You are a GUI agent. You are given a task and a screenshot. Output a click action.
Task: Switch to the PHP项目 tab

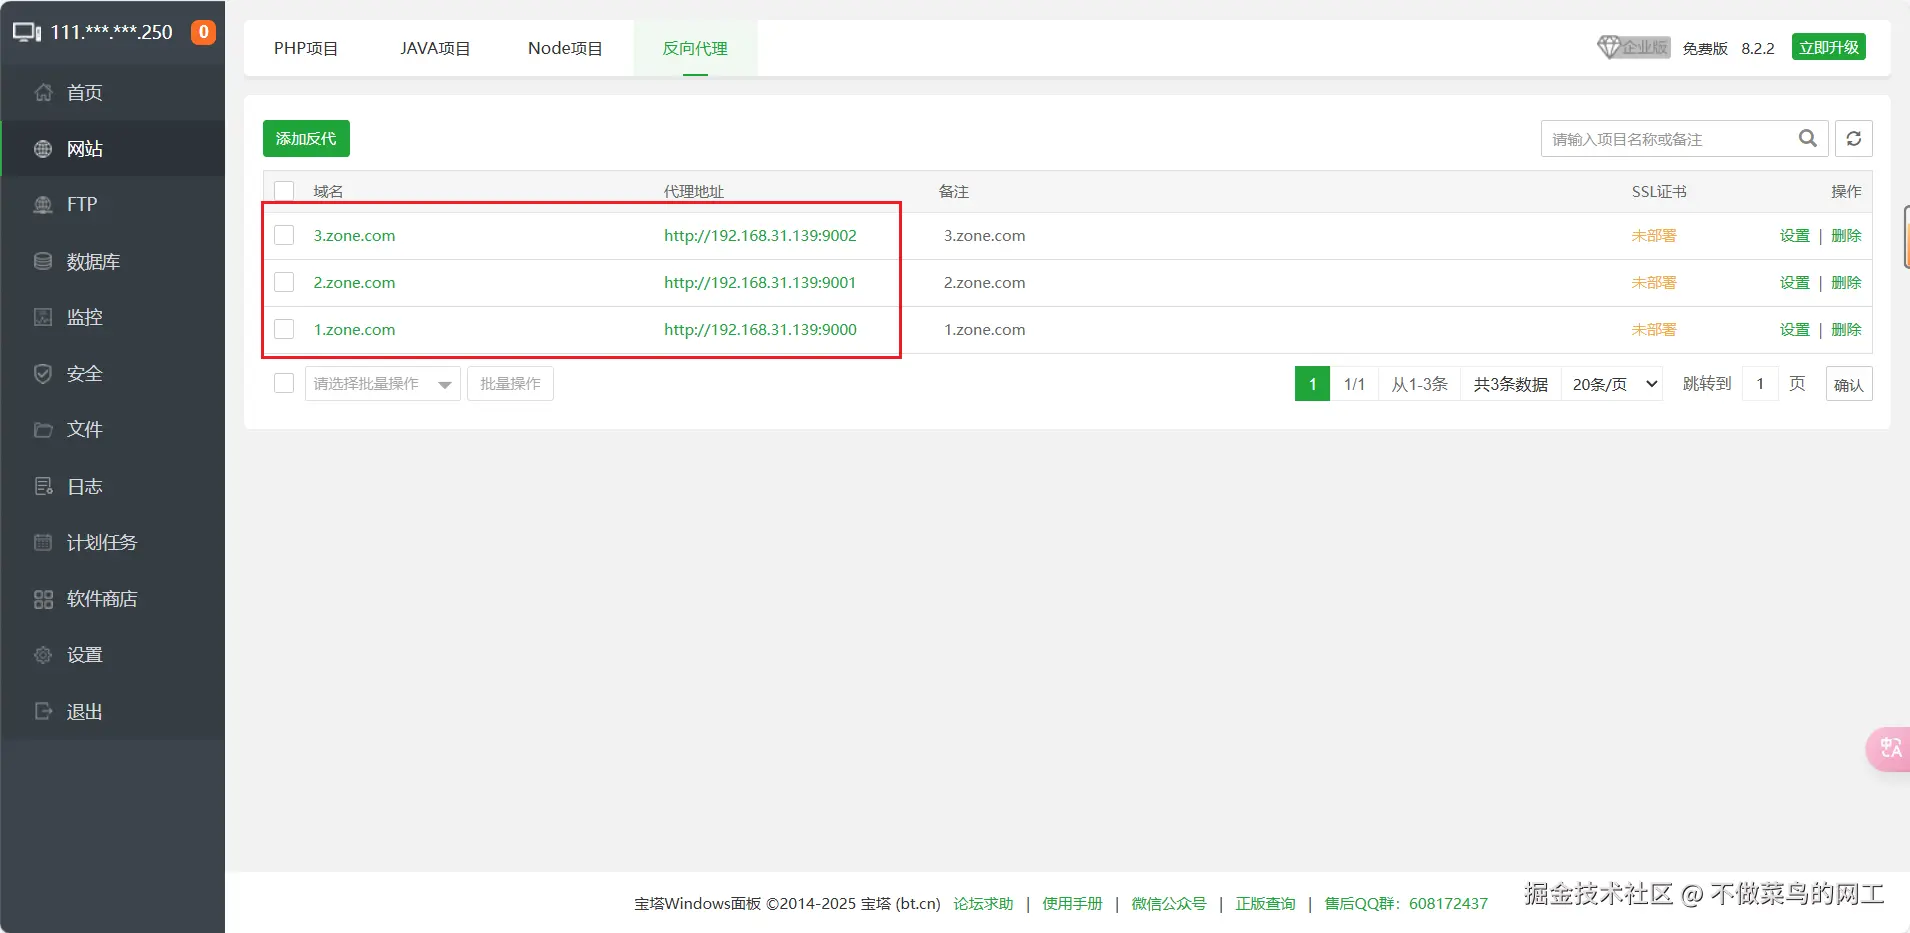(x=306, y=48)
